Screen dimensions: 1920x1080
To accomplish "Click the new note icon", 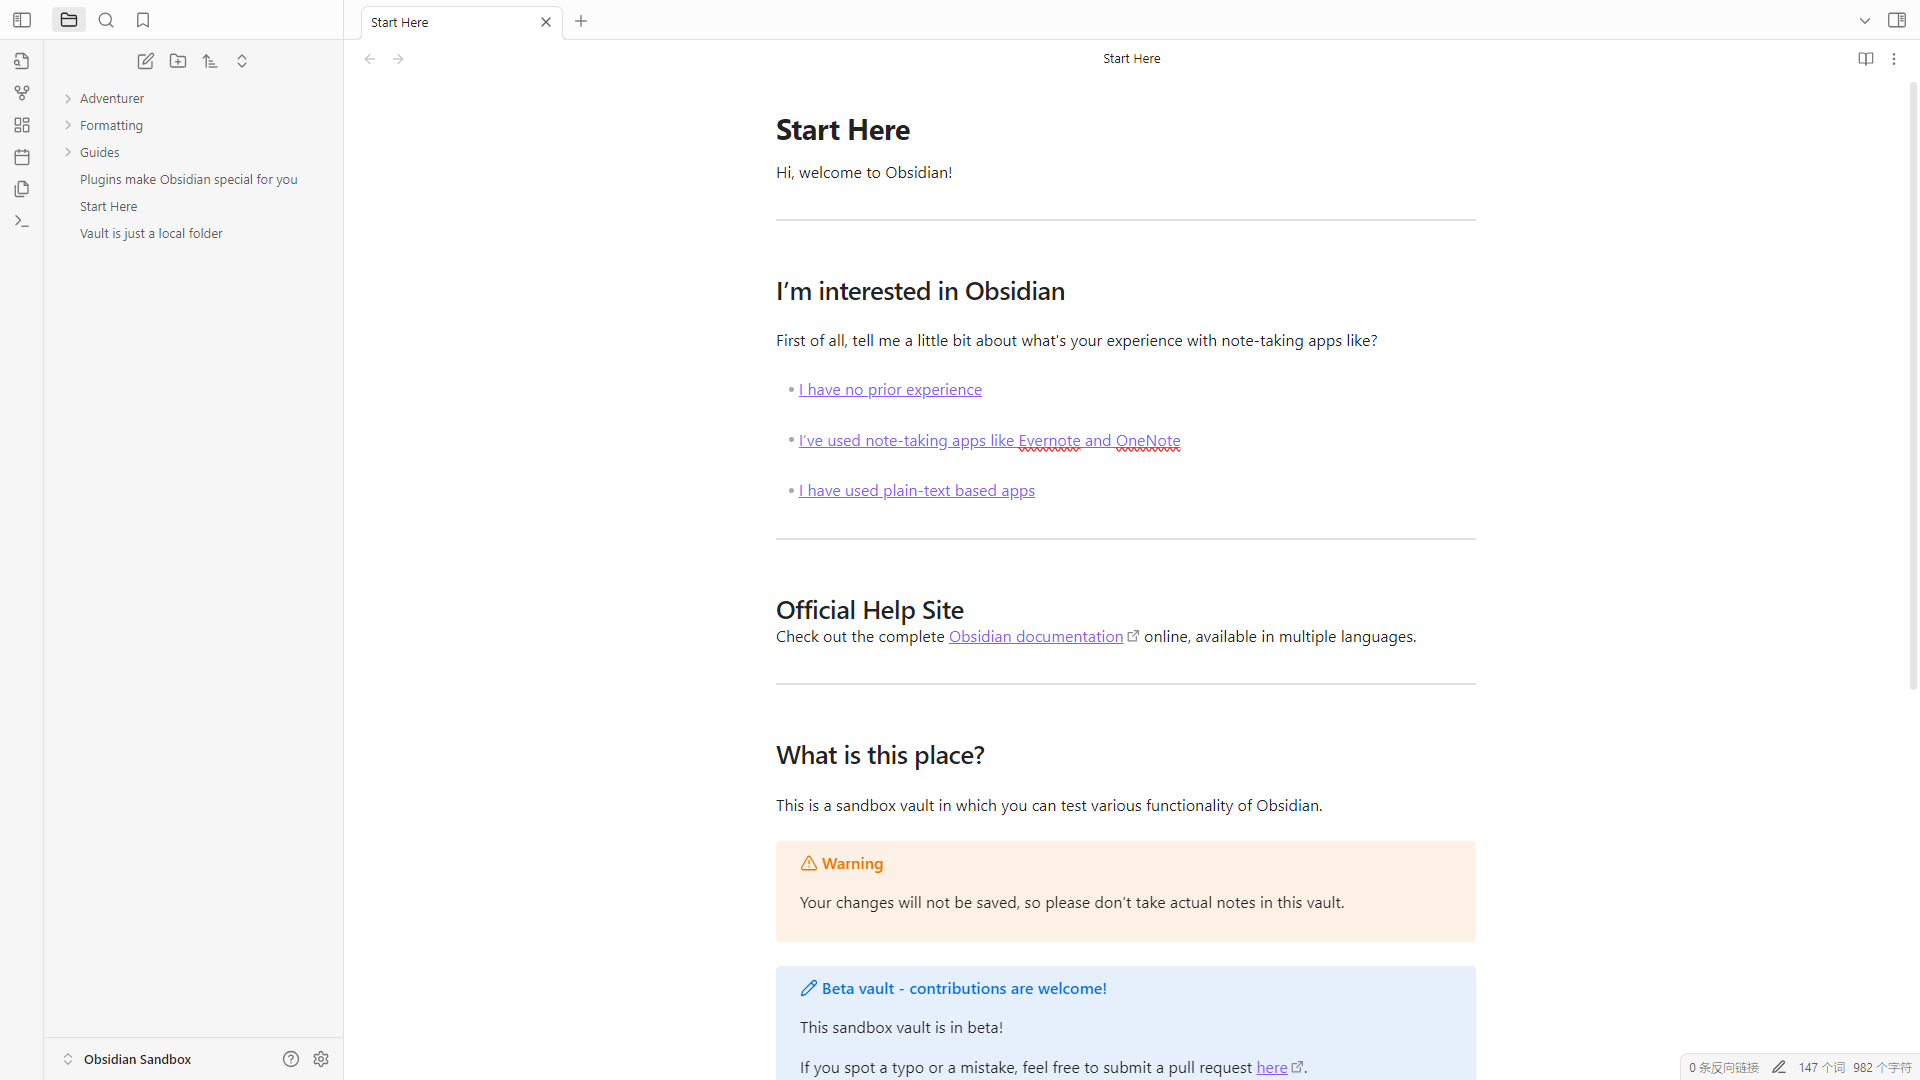I will [146, 61].
